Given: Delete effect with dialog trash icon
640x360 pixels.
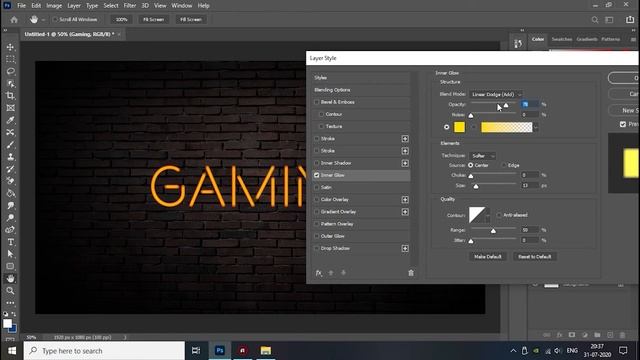Looking at the screenshot, I should (x=411, y=273).
